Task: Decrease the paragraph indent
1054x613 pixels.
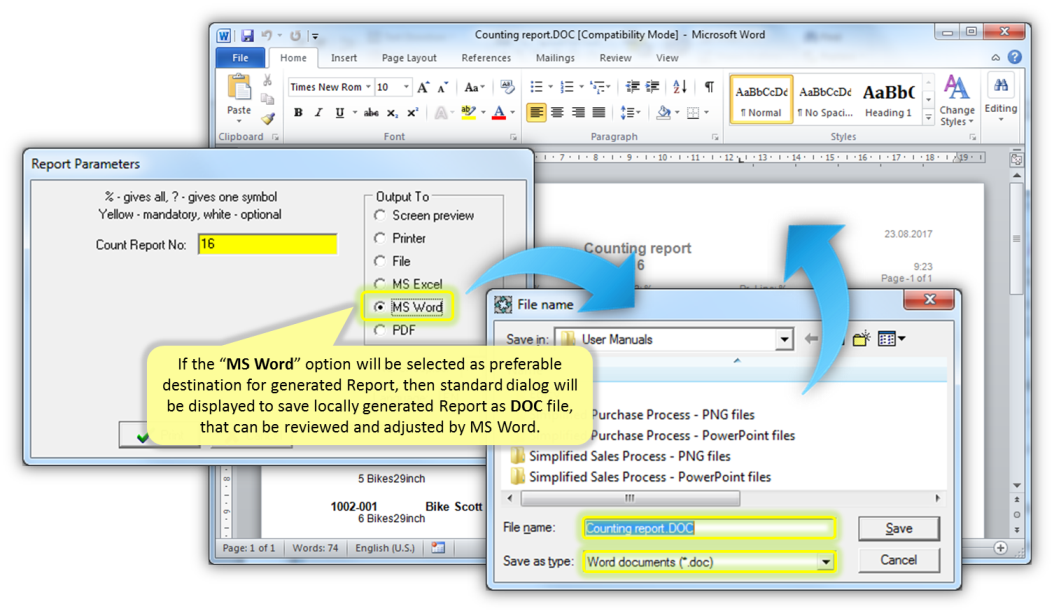Action: click(x=632, y=87)
